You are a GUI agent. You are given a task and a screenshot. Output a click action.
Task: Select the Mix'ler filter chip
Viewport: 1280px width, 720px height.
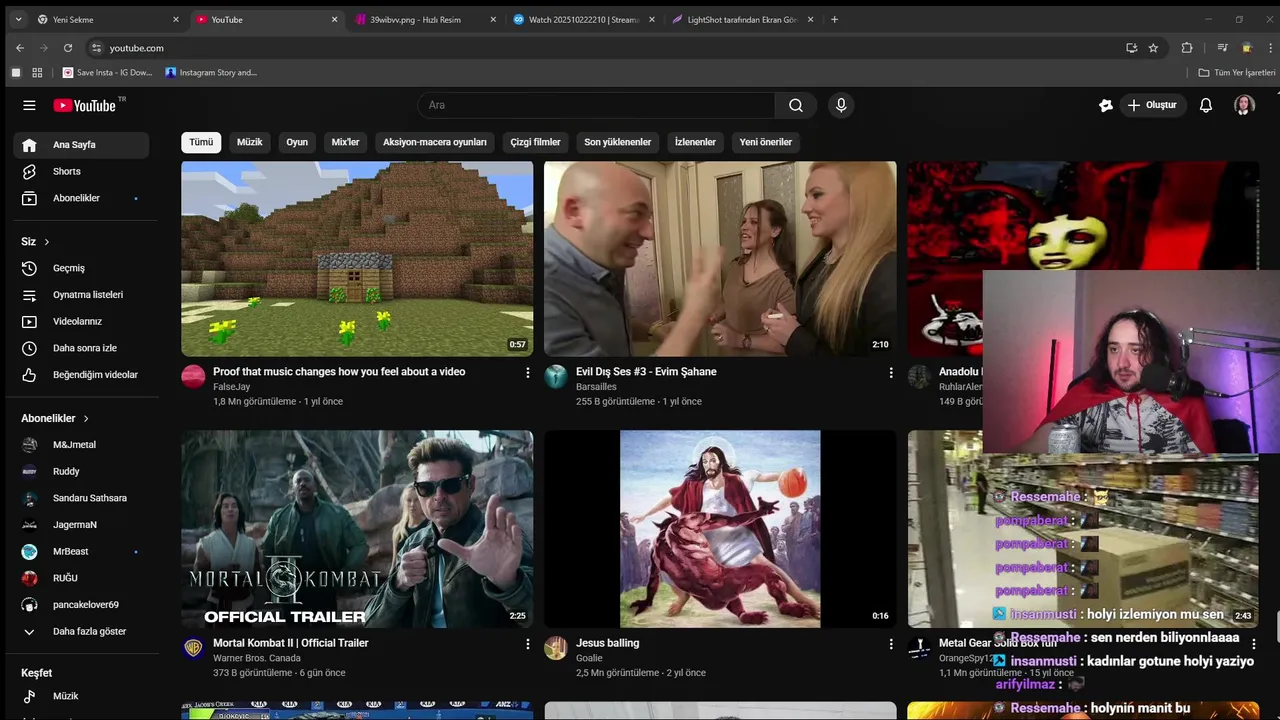(x=345, y=142)
